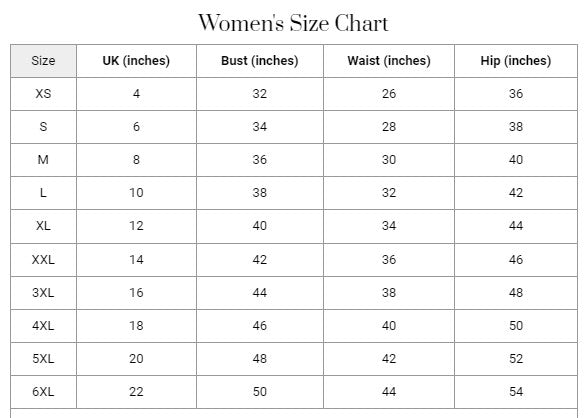The width and height of the screenshot is (586, 418).
Task: Click the Size column header cell
Action: tap(43, 61)
